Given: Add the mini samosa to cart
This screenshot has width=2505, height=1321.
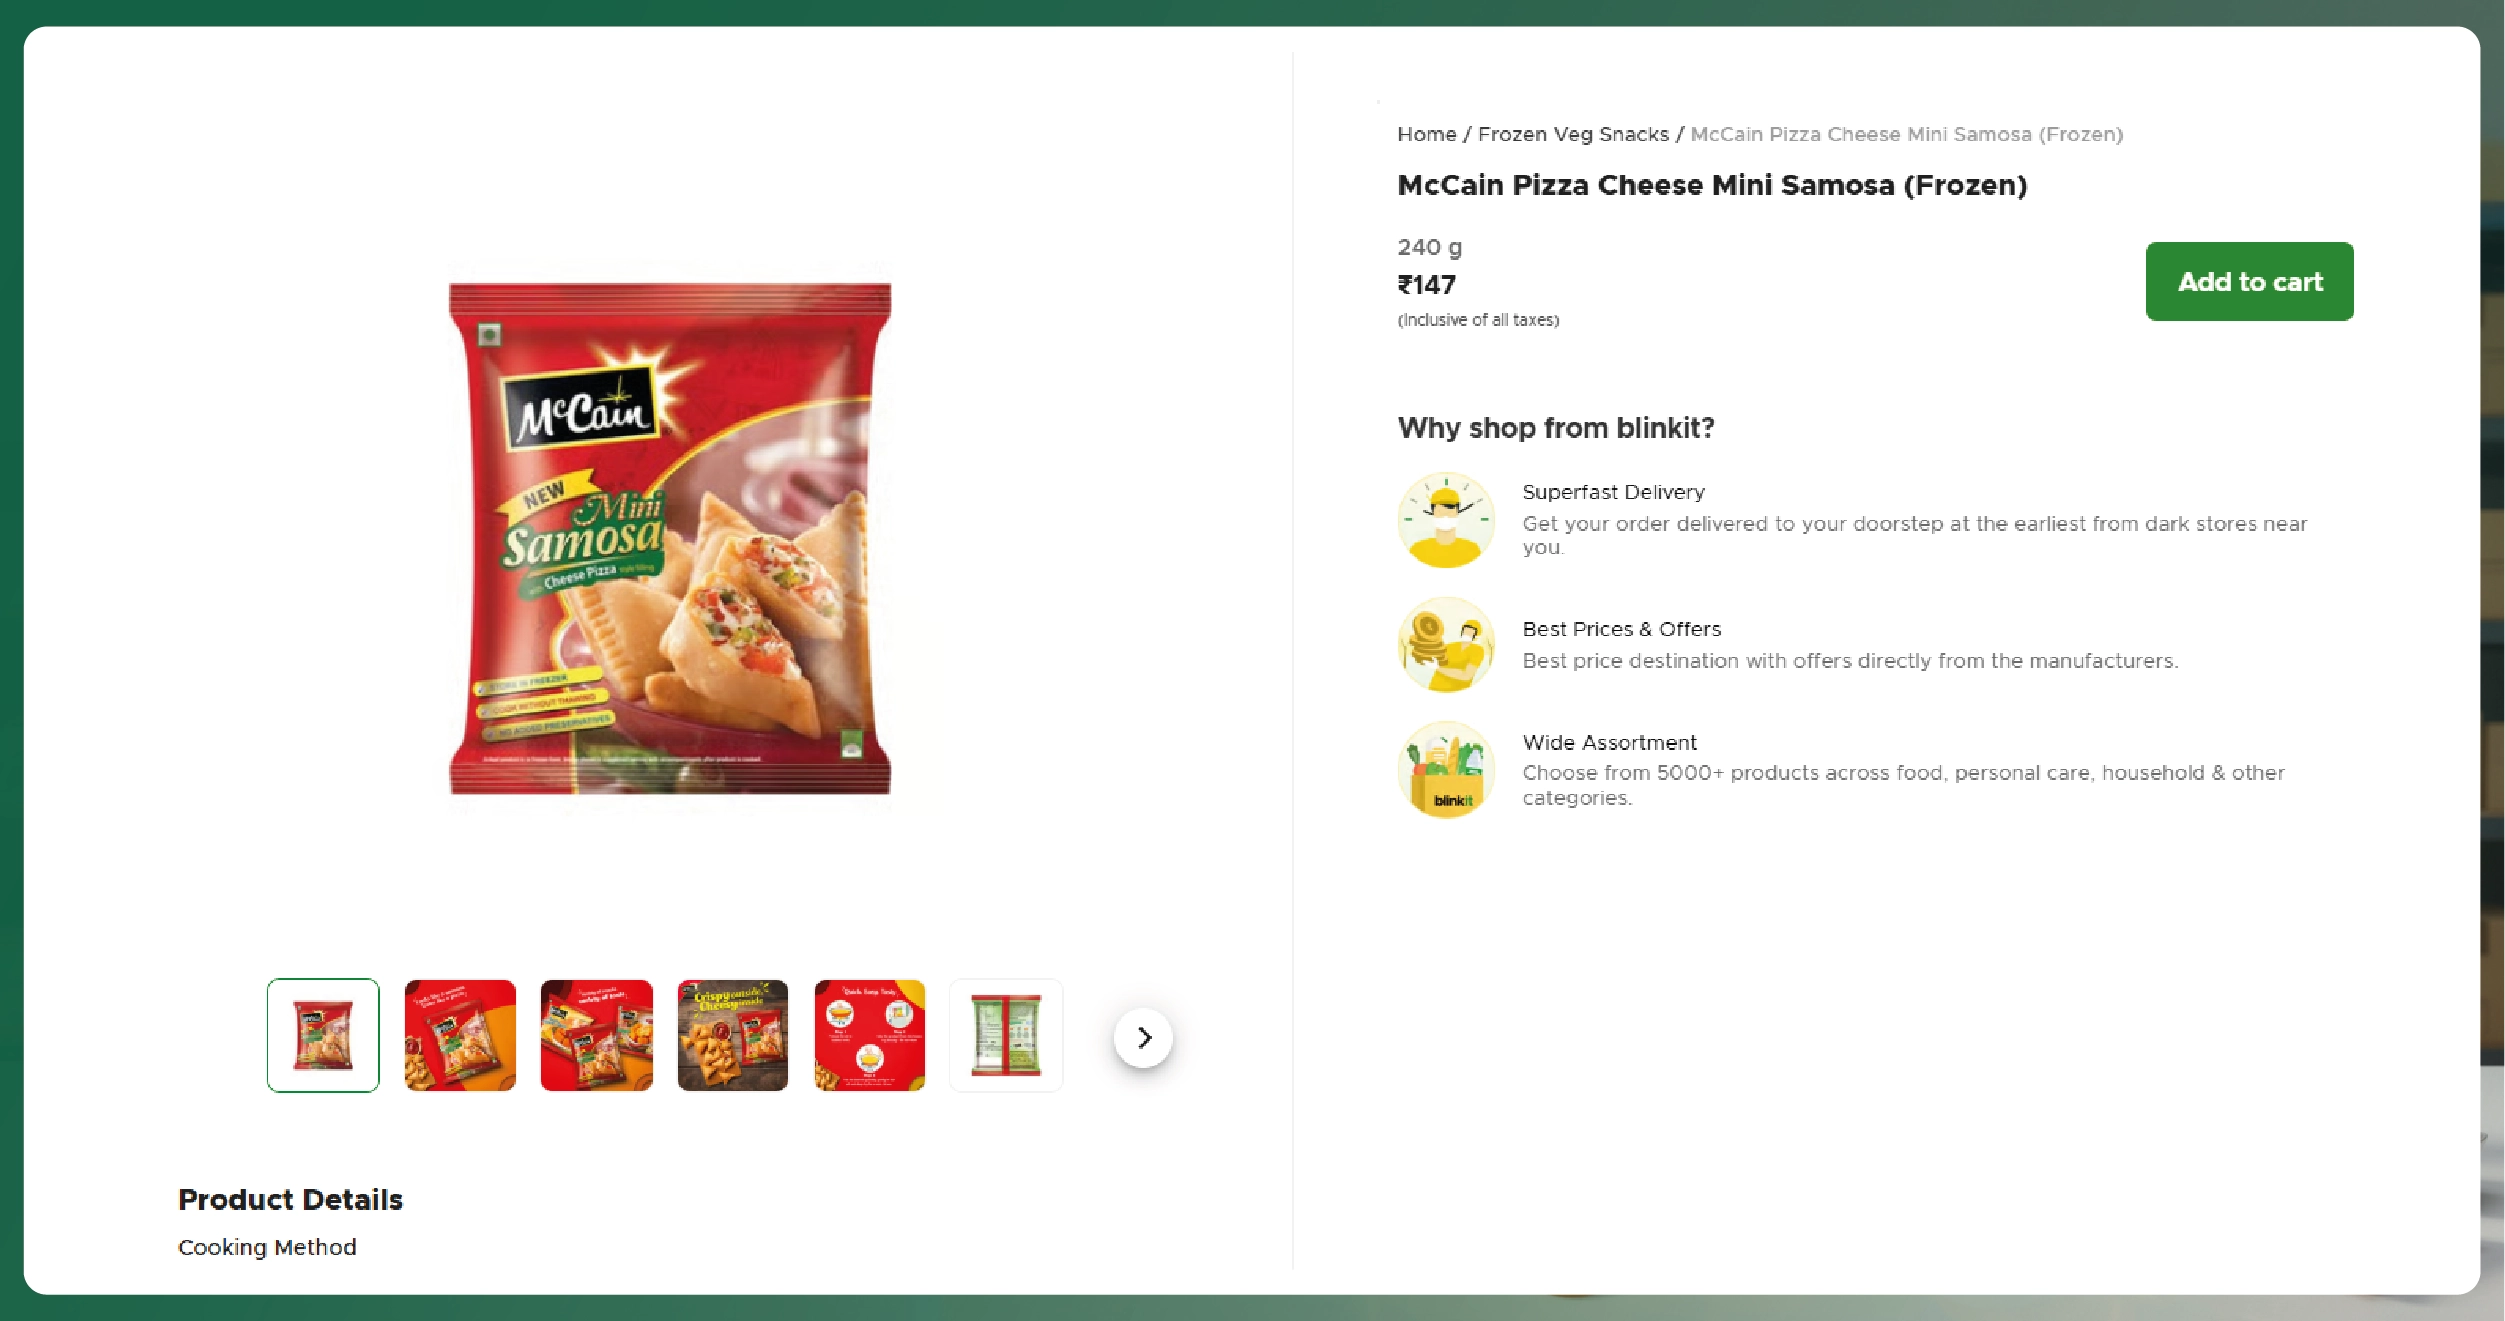Looking at the screenshot, I should click(2249, 281).
